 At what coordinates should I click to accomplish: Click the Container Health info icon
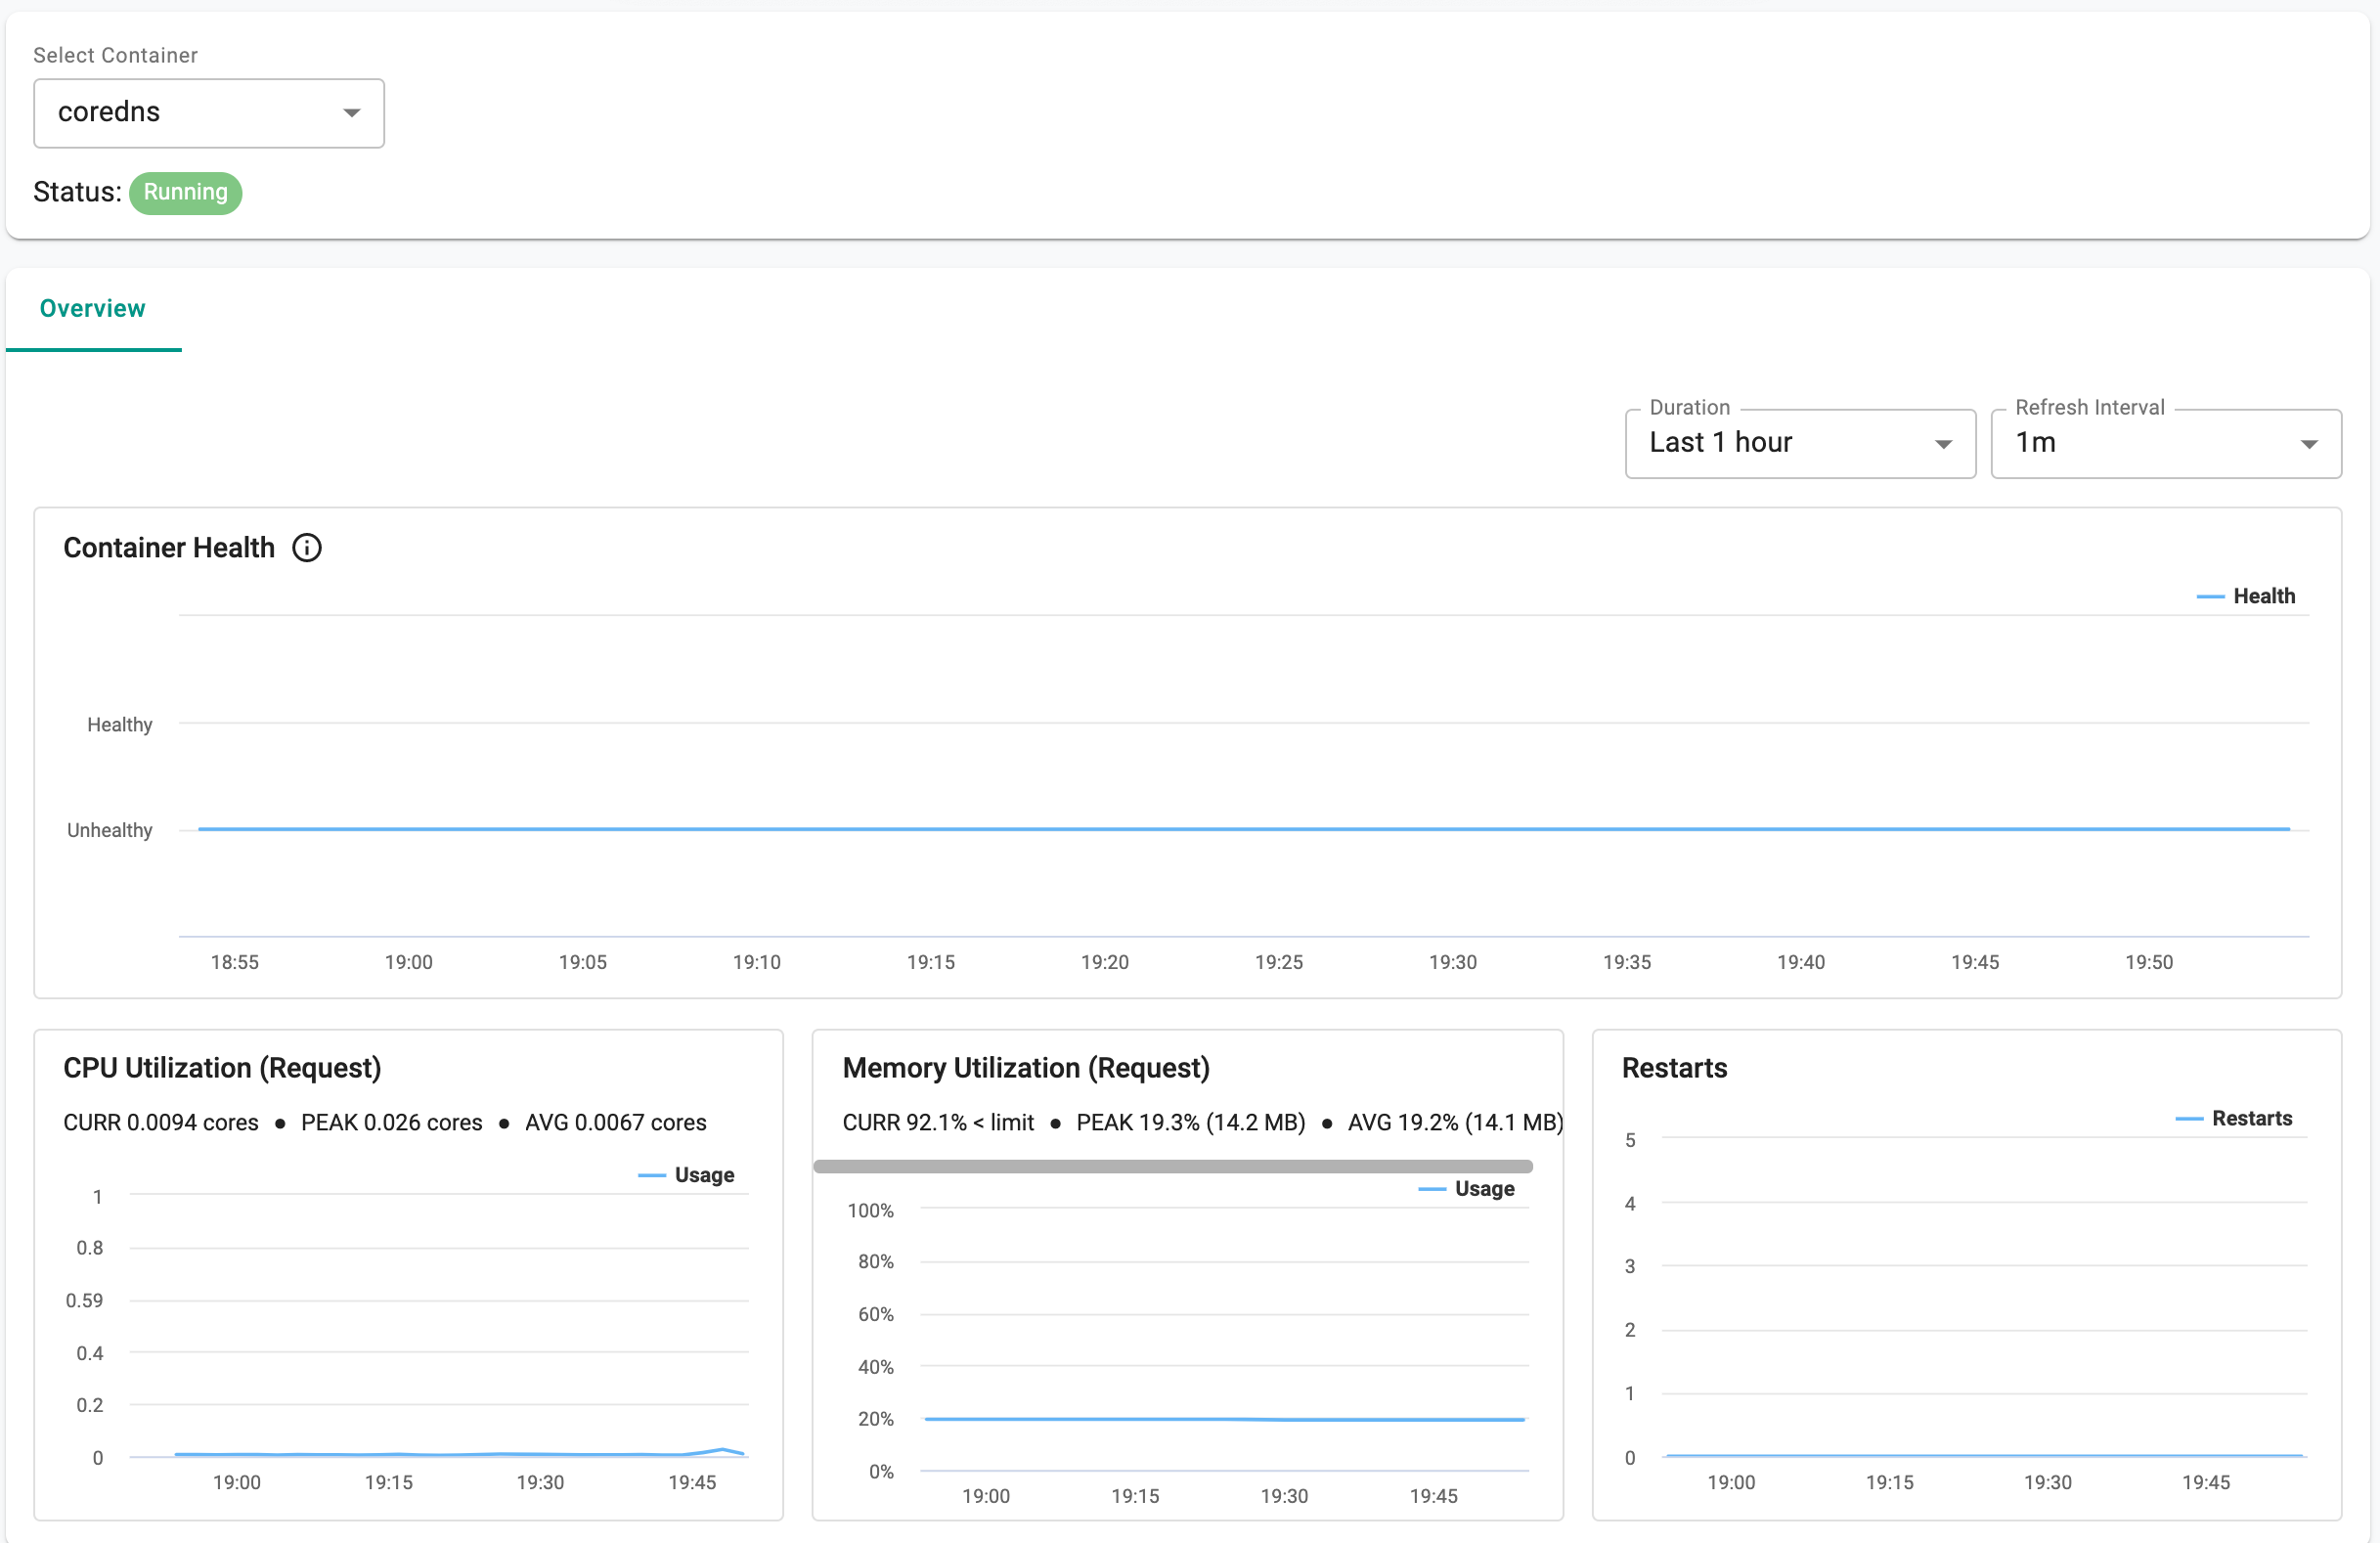pos(307,548)
